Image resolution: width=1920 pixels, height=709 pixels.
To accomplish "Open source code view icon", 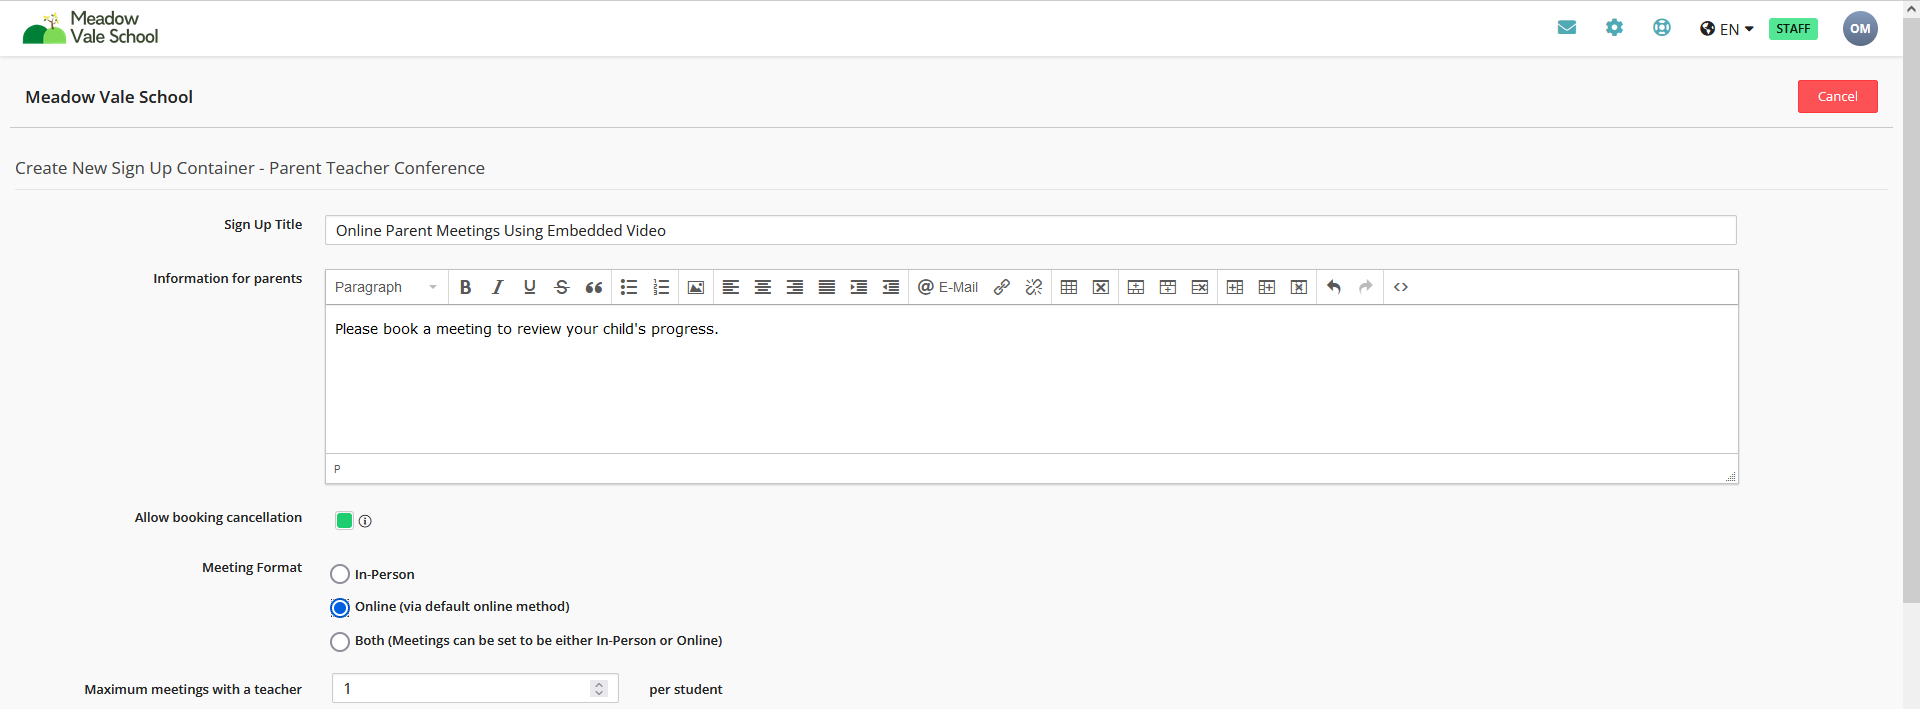I will click(1401, 287).
